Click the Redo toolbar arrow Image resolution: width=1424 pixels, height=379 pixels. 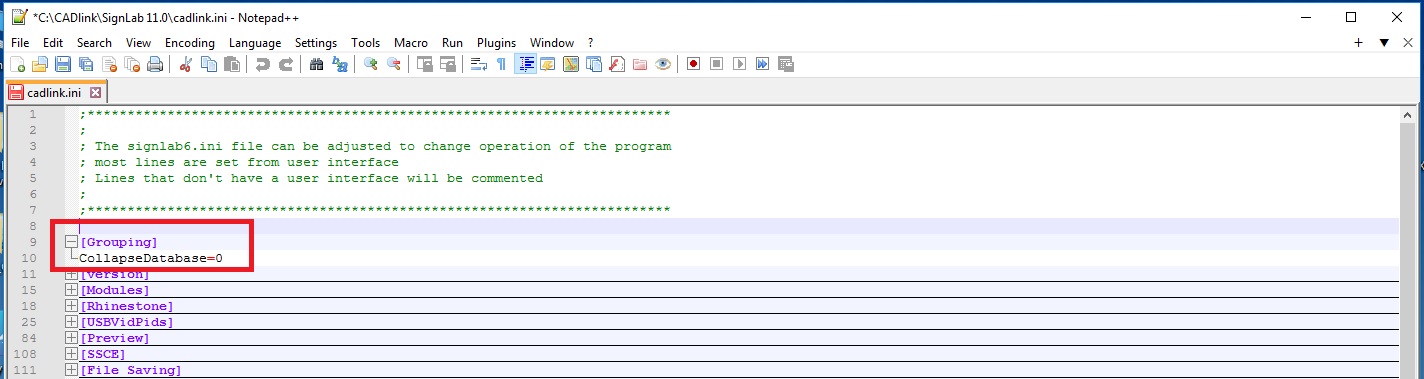point(286,64)
